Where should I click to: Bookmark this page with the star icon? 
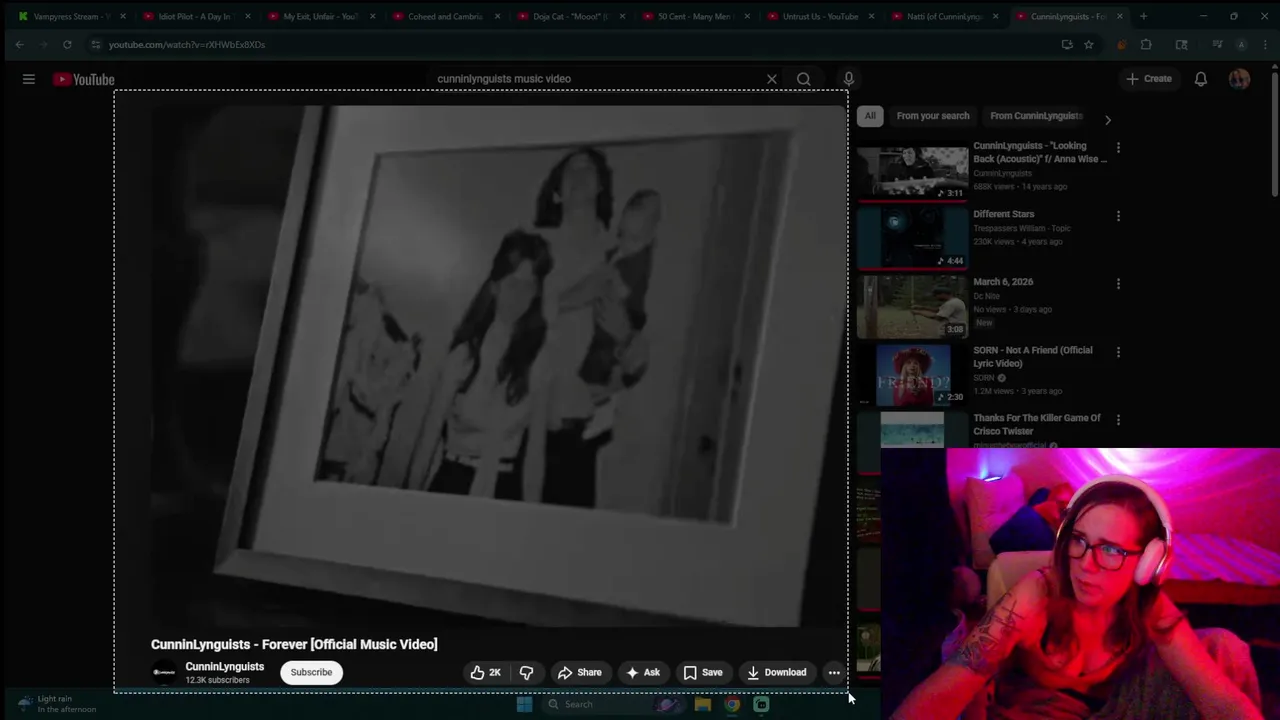(x=1089, y=44)
